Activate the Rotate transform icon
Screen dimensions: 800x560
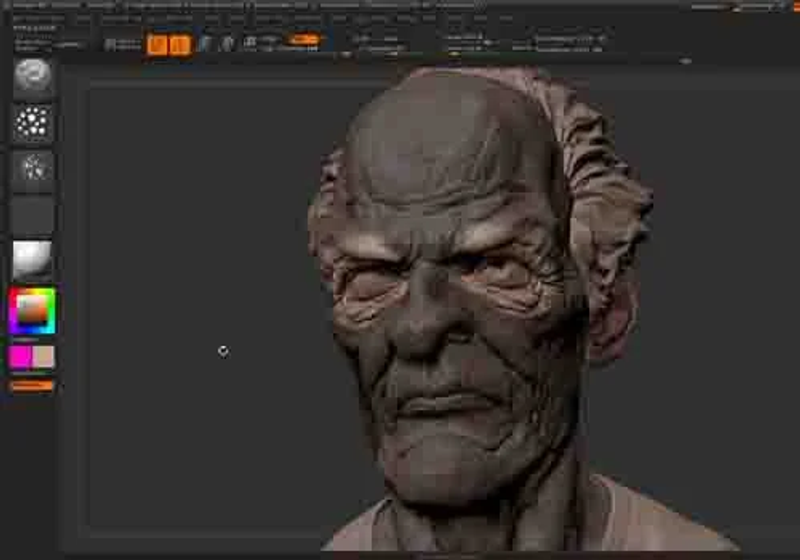[250, 42]
